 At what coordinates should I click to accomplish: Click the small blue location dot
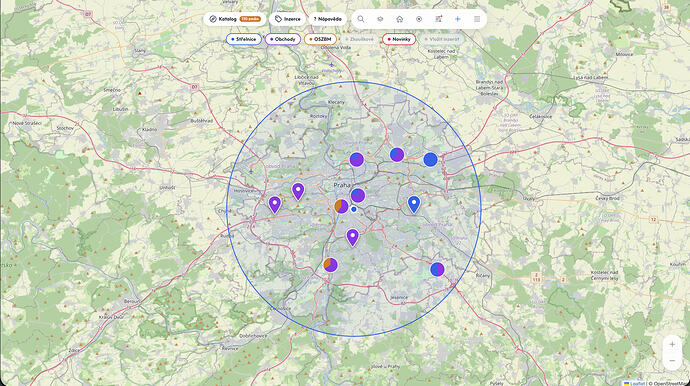coord(353,210)
